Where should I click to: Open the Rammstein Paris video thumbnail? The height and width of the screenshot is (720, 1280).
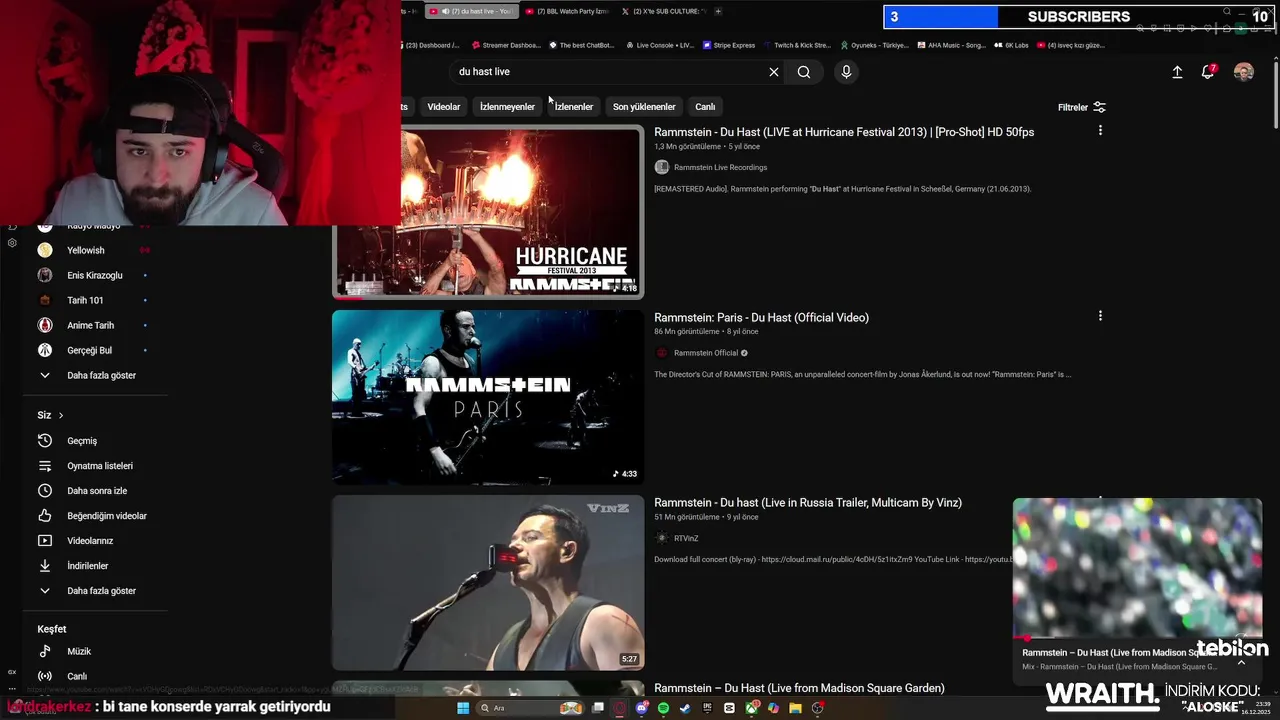(x=488, y=397)
